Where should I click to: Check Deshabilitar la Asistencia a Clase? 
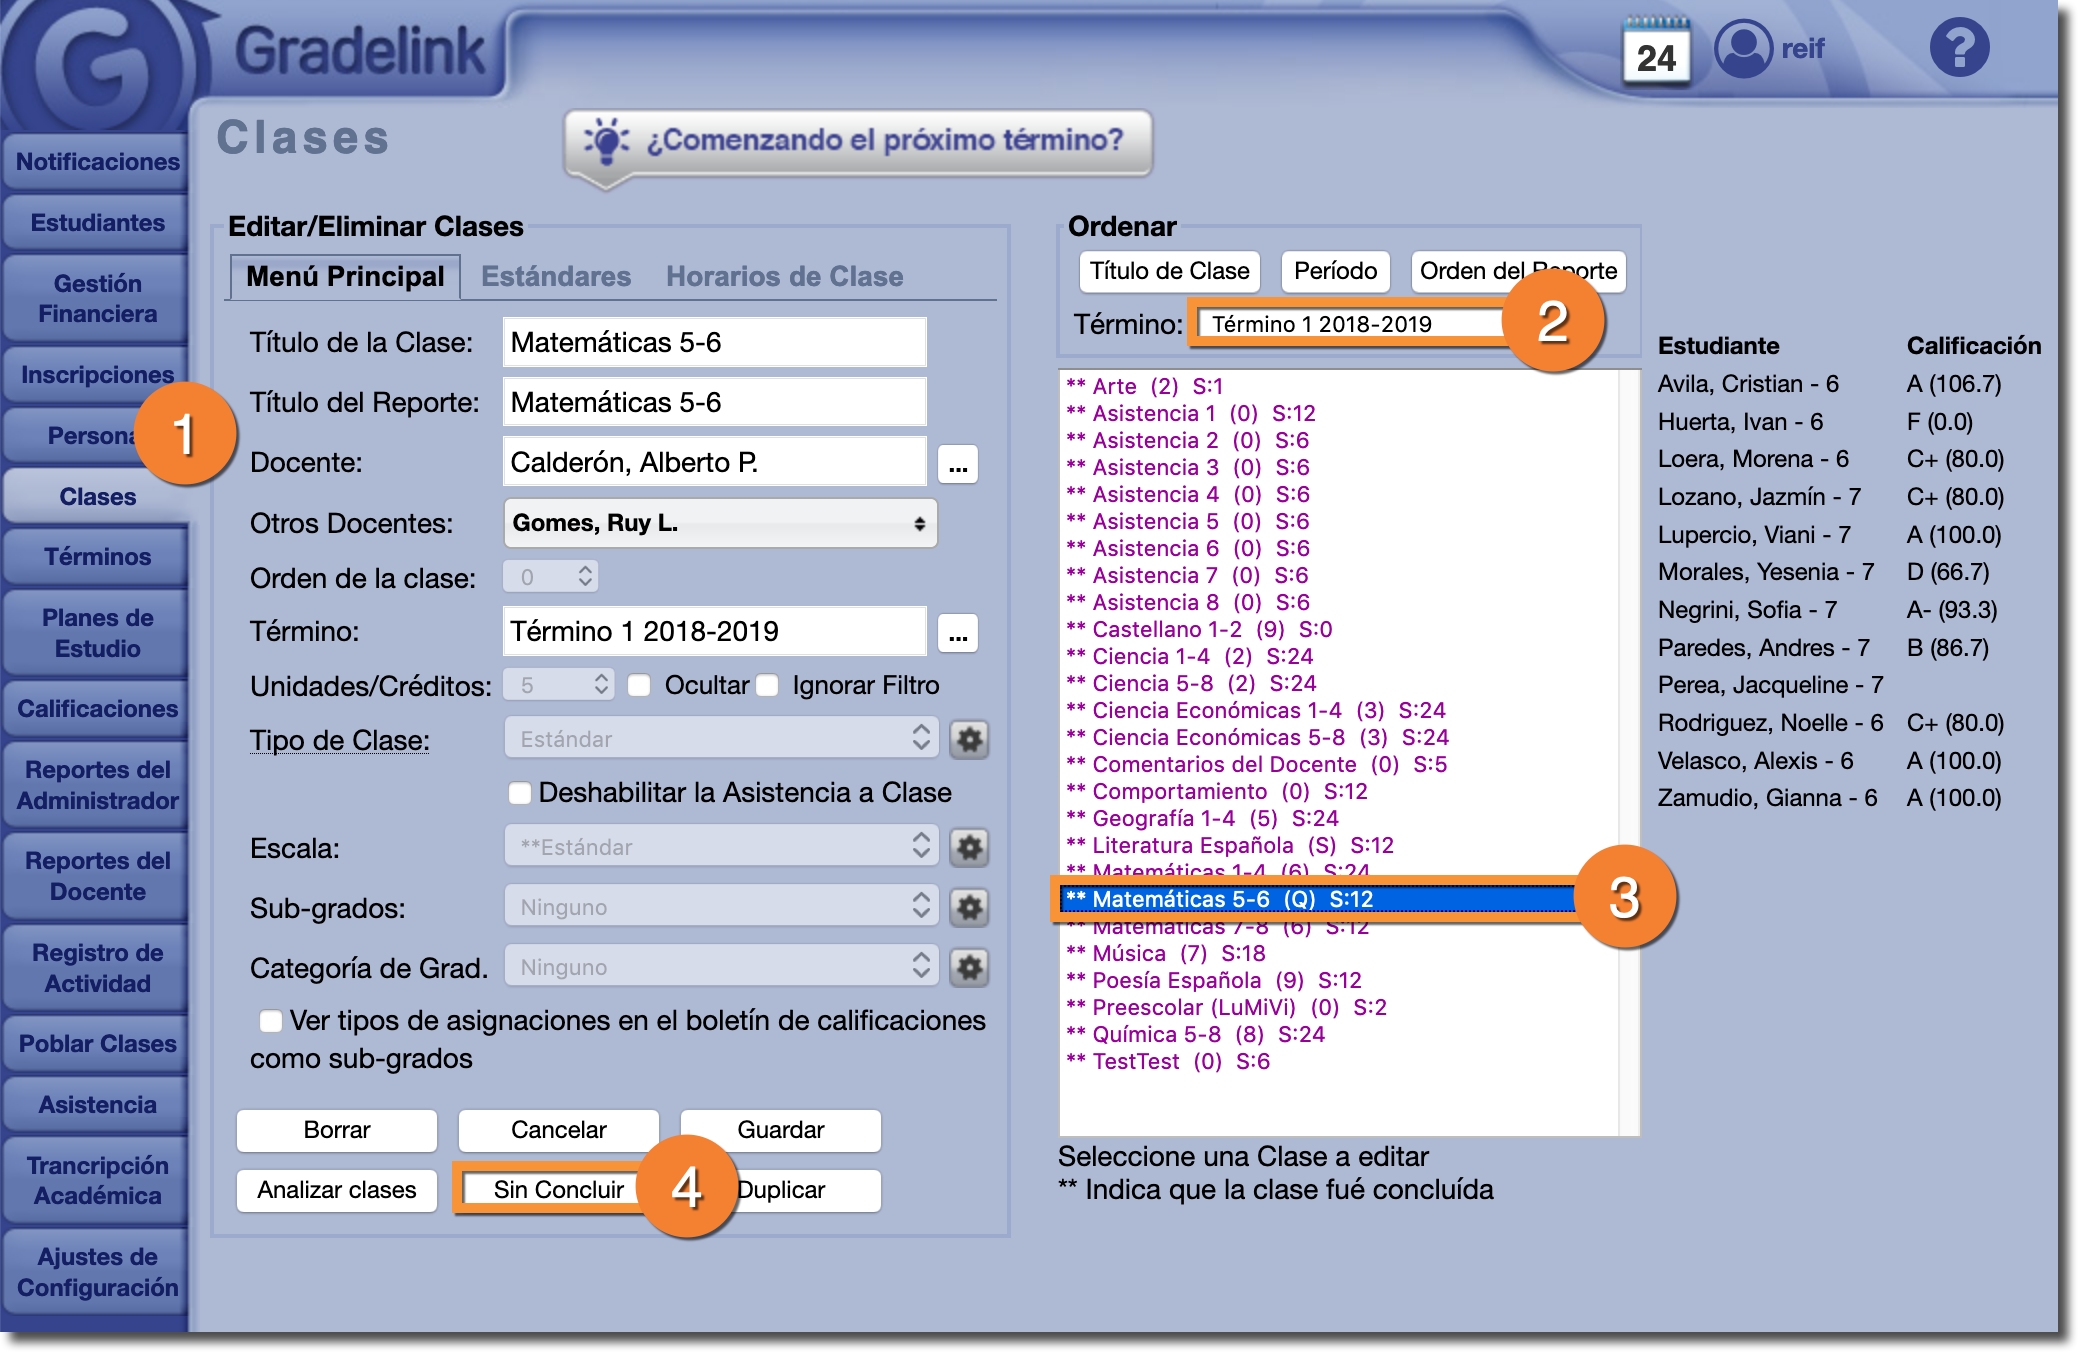coord(520,793)
